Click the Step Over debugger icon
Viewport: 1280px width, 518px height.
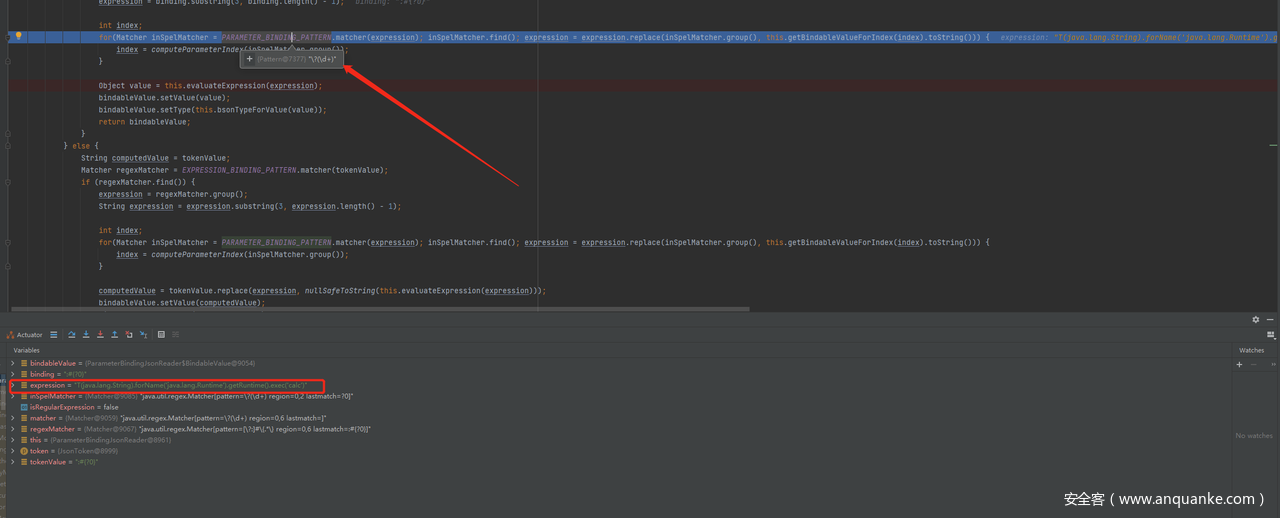coord(72,335)
